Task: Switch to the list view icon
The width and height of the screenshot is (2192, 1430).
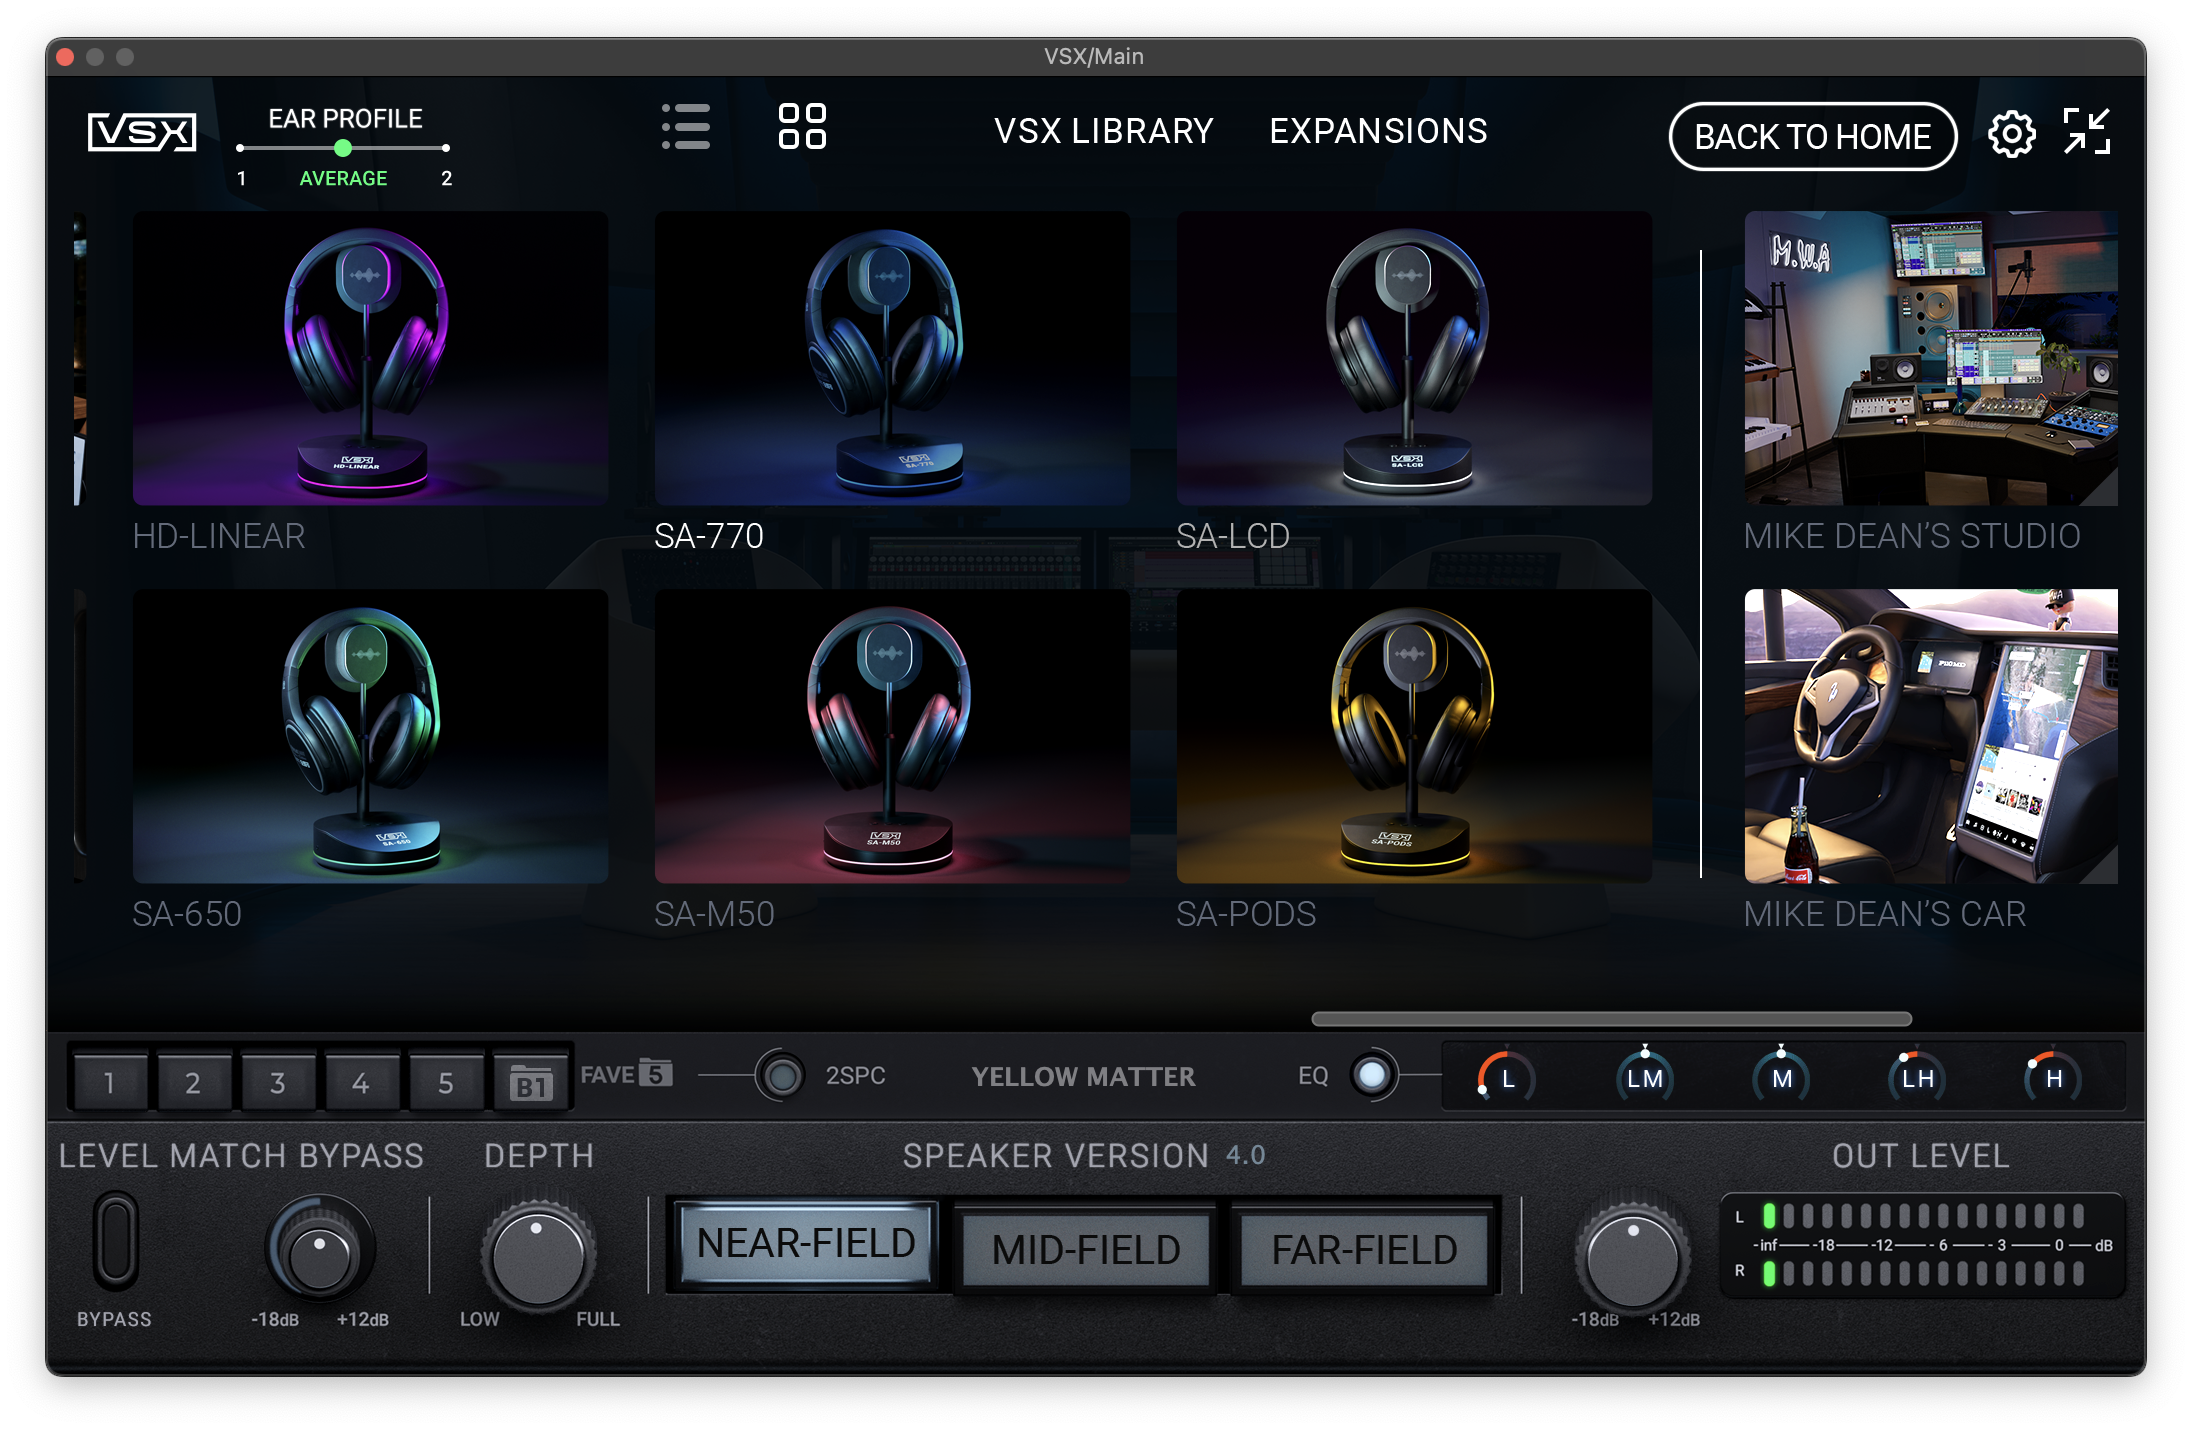Action: point(686,128)
